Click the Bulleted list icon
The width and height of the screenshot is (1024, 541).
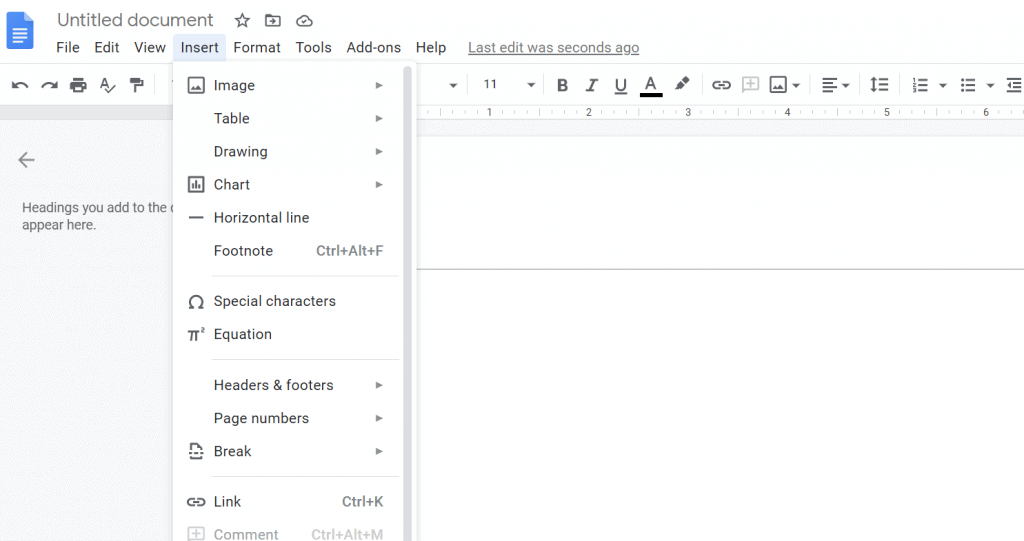[968, 85]
